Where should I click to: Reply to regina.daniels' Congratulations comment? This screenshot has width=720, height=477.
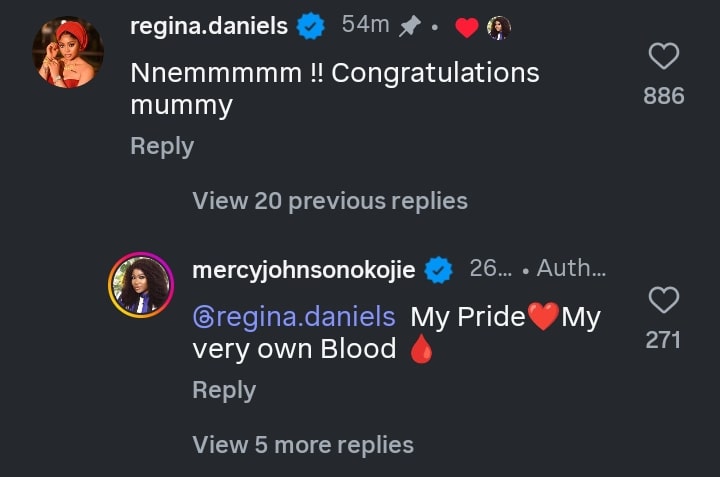[162, 147]
